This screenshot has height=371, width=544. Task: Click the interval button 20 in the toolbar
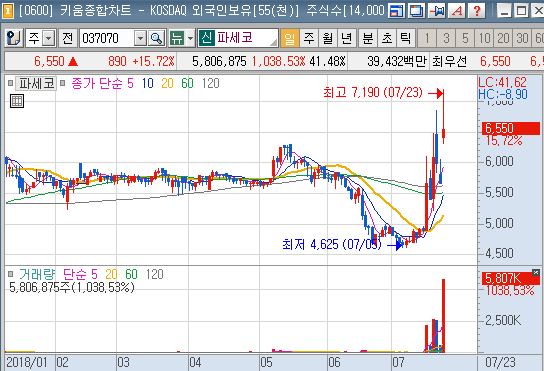503,38
